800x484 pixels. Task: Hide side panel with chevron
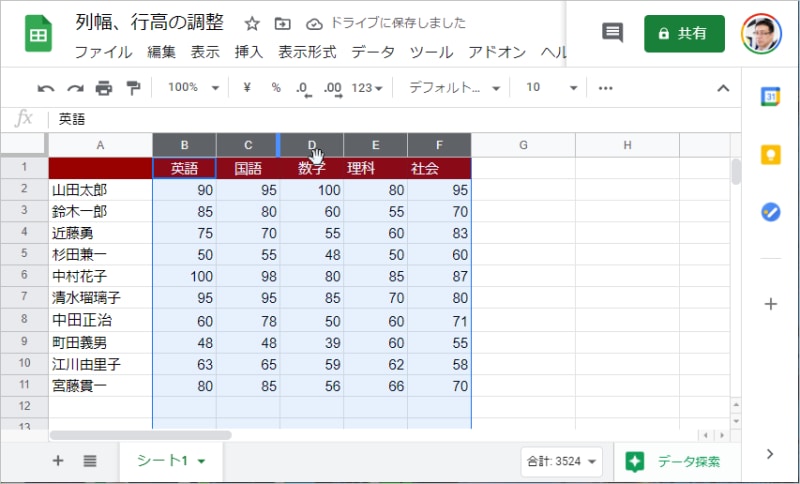click(770, 454)
